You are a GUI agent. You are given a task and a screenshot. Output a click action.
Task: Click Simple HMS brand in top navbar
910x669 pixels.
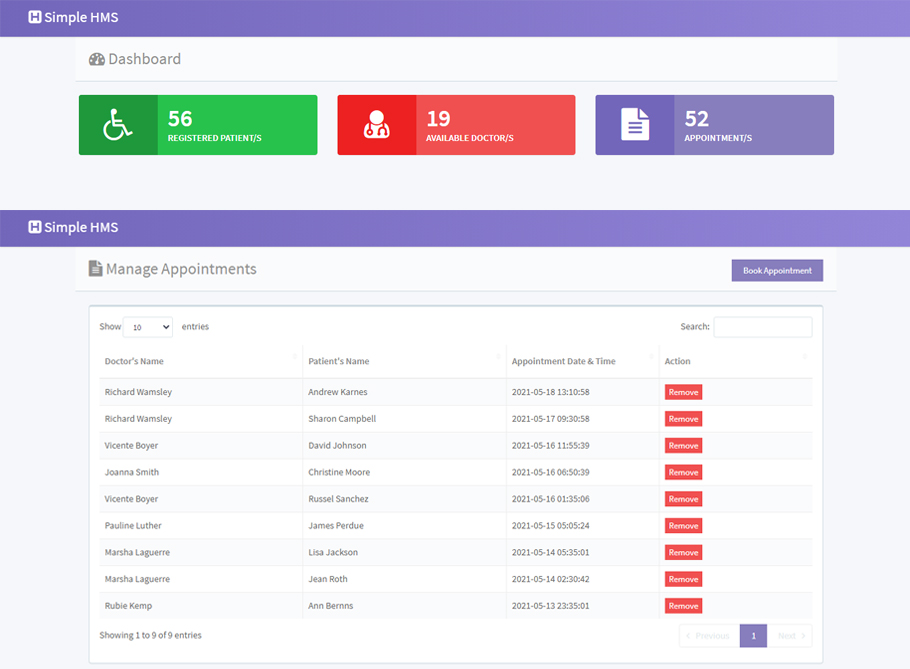pos(73,17)
